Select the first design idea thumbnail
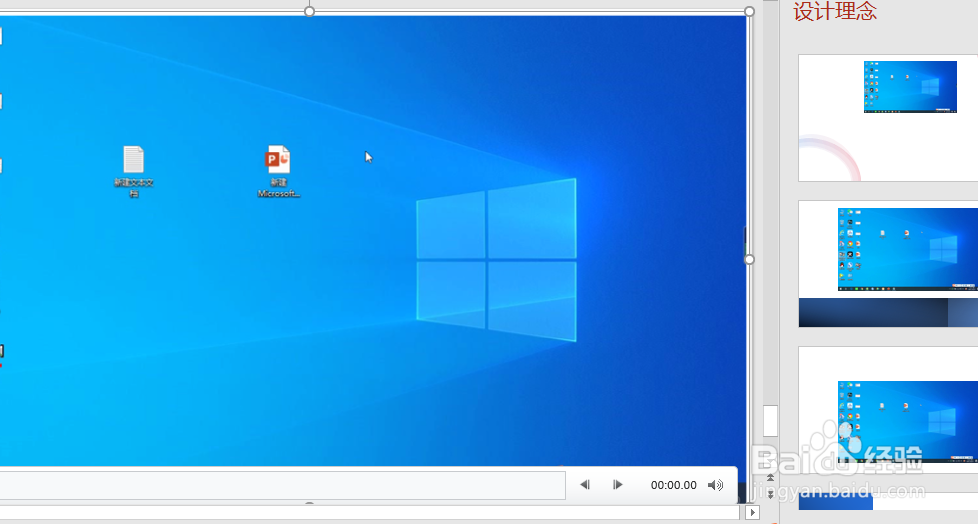The height and width of the screenshot is (524, 978). tap(888, 118)
